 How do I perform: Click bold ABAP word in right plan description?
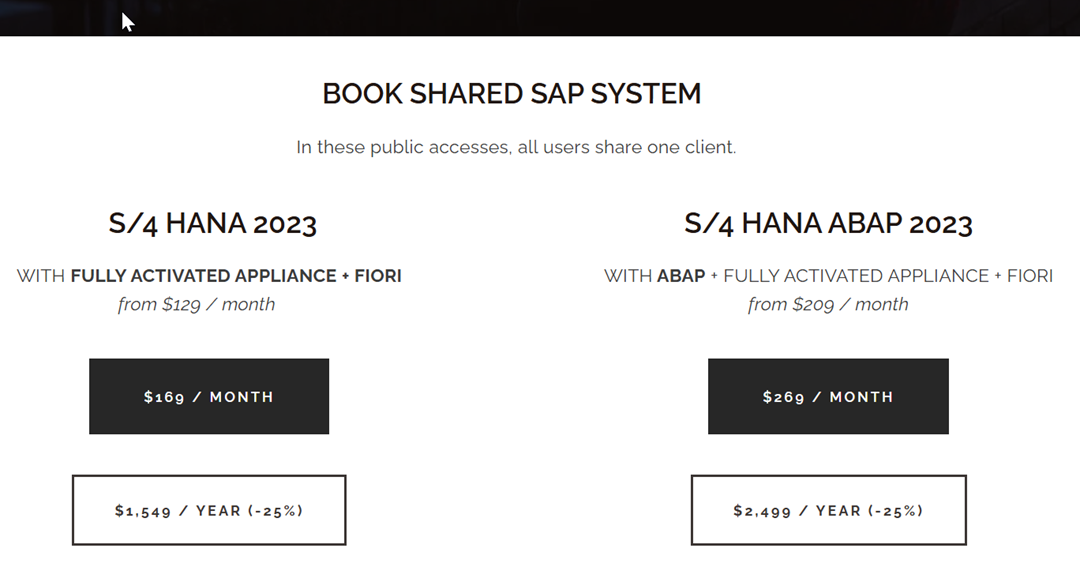click(681, 276)
